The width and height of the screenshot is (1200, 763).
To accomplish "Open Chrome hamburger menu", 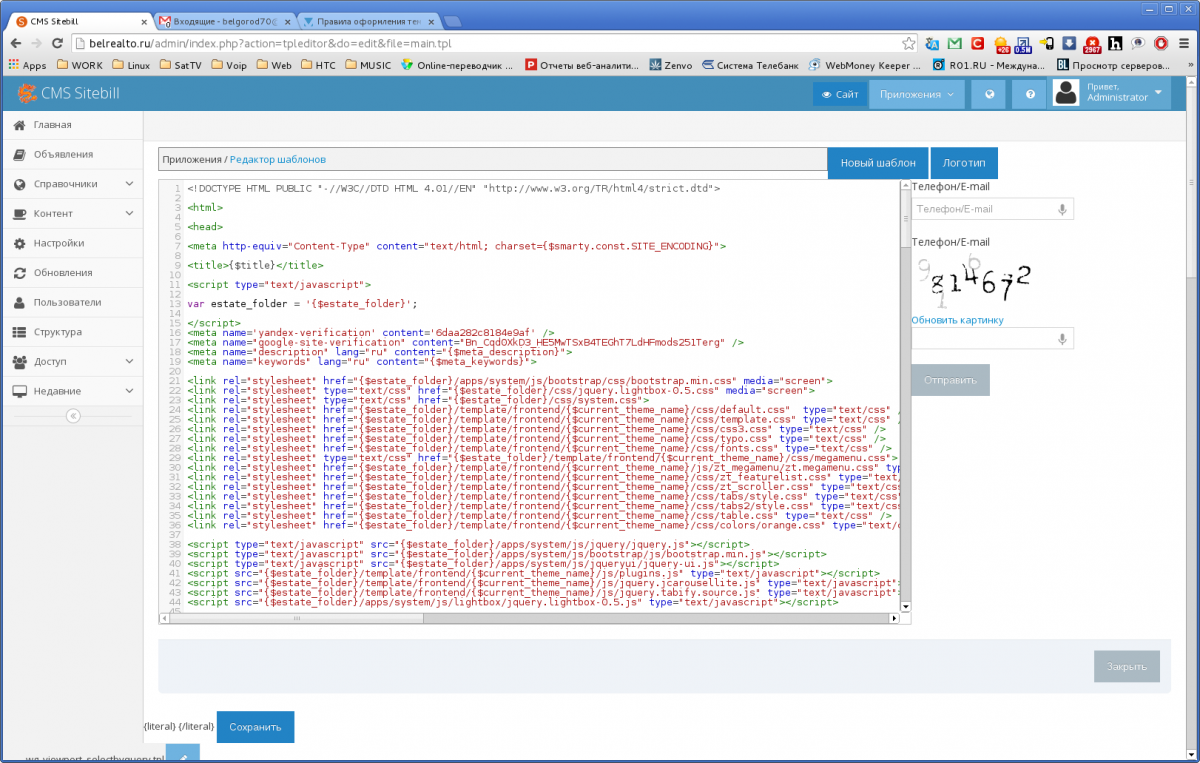I will (1183, 43).
